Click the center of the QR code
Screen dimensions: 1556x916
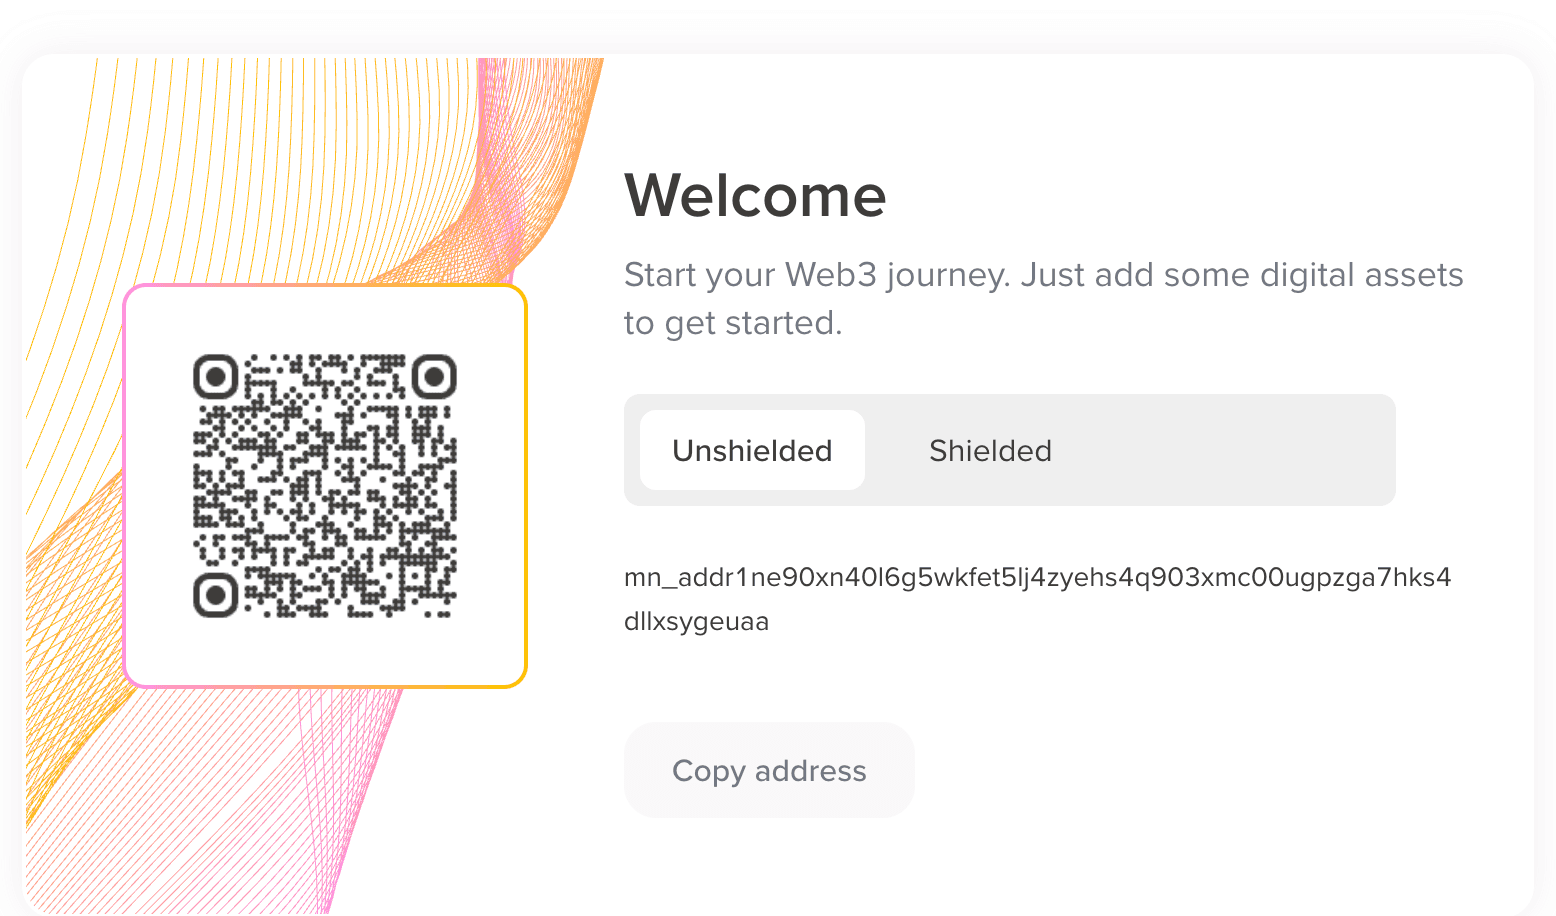(x=325, y=486)
